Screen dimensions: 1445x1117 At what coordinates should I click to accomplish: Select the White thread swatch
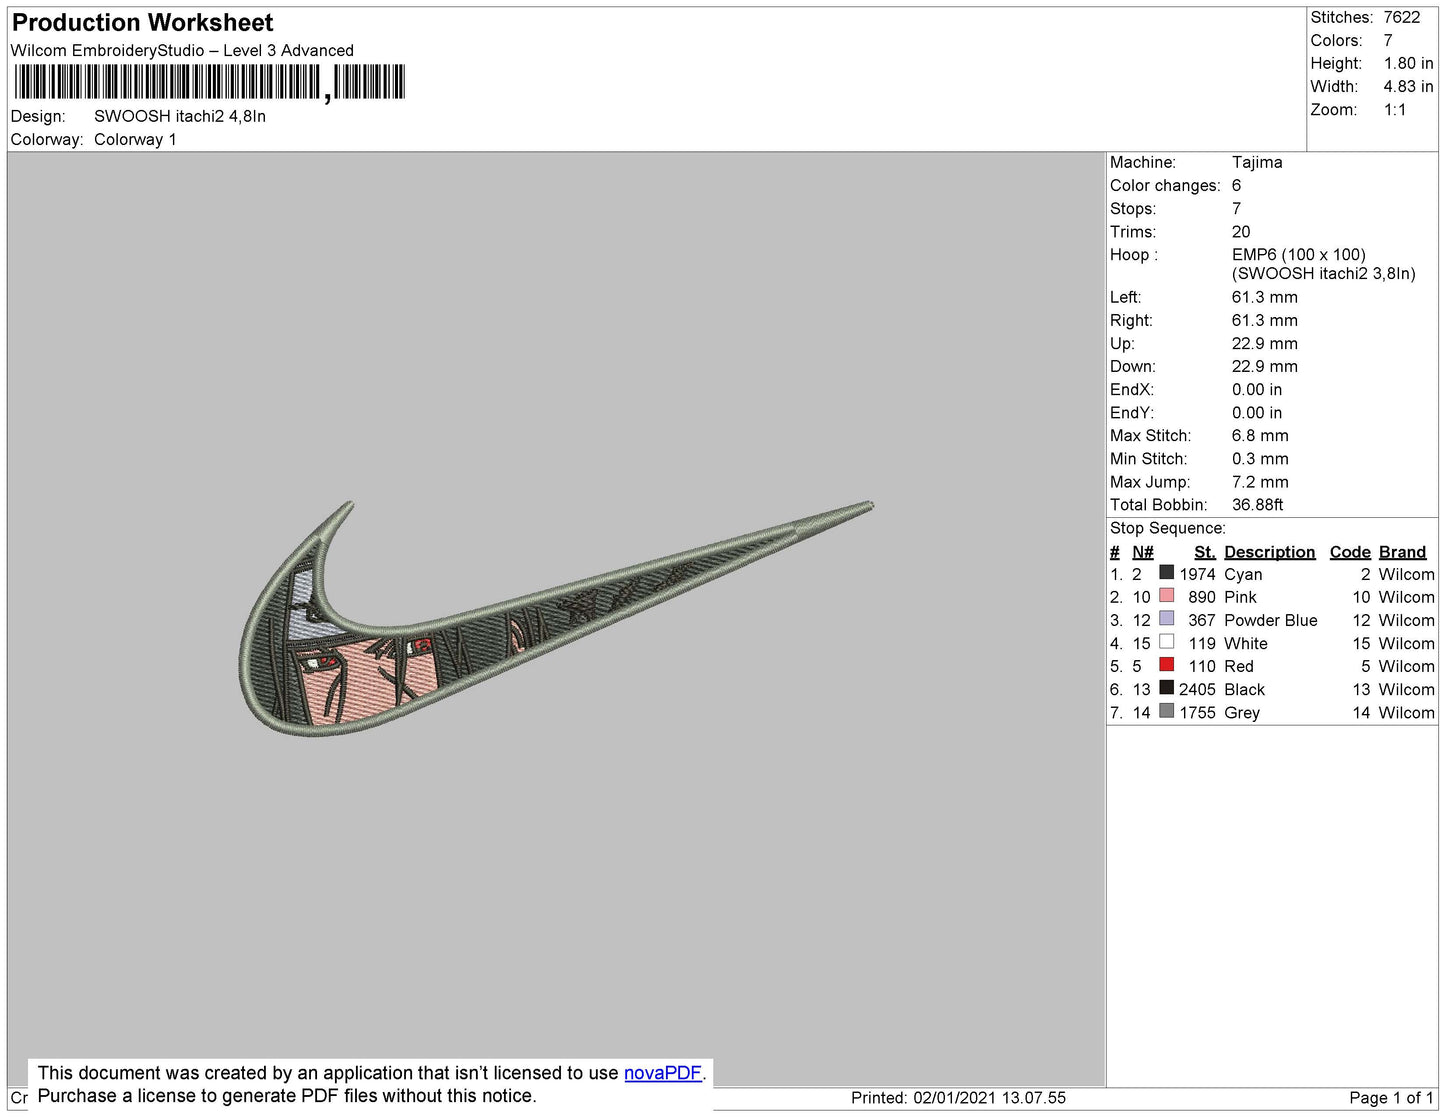pyautogui.click(x=1166, y=642)
